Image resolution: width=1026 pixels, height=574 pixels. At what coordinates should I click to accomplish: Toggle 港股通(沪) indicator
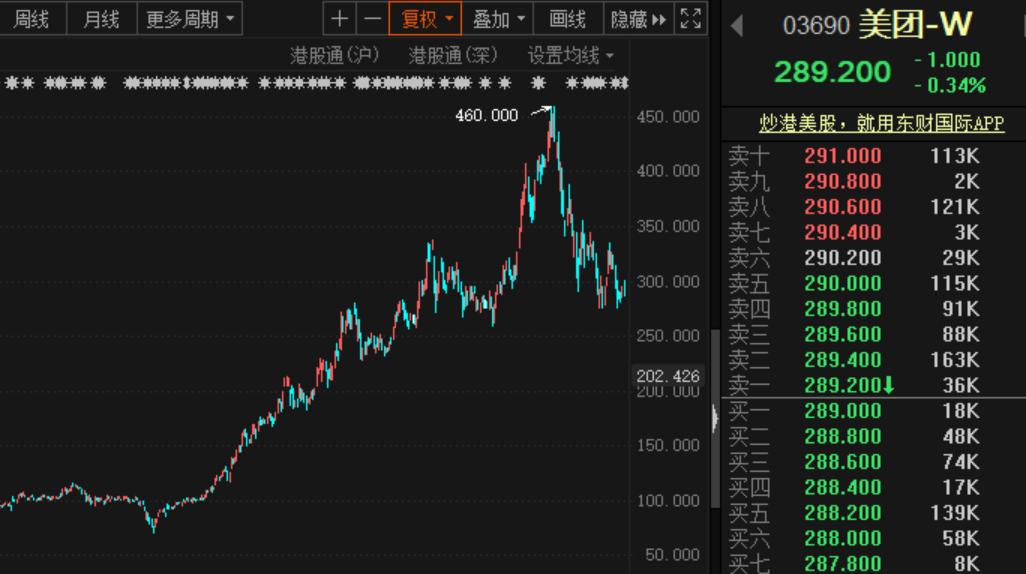pos(334,56)
